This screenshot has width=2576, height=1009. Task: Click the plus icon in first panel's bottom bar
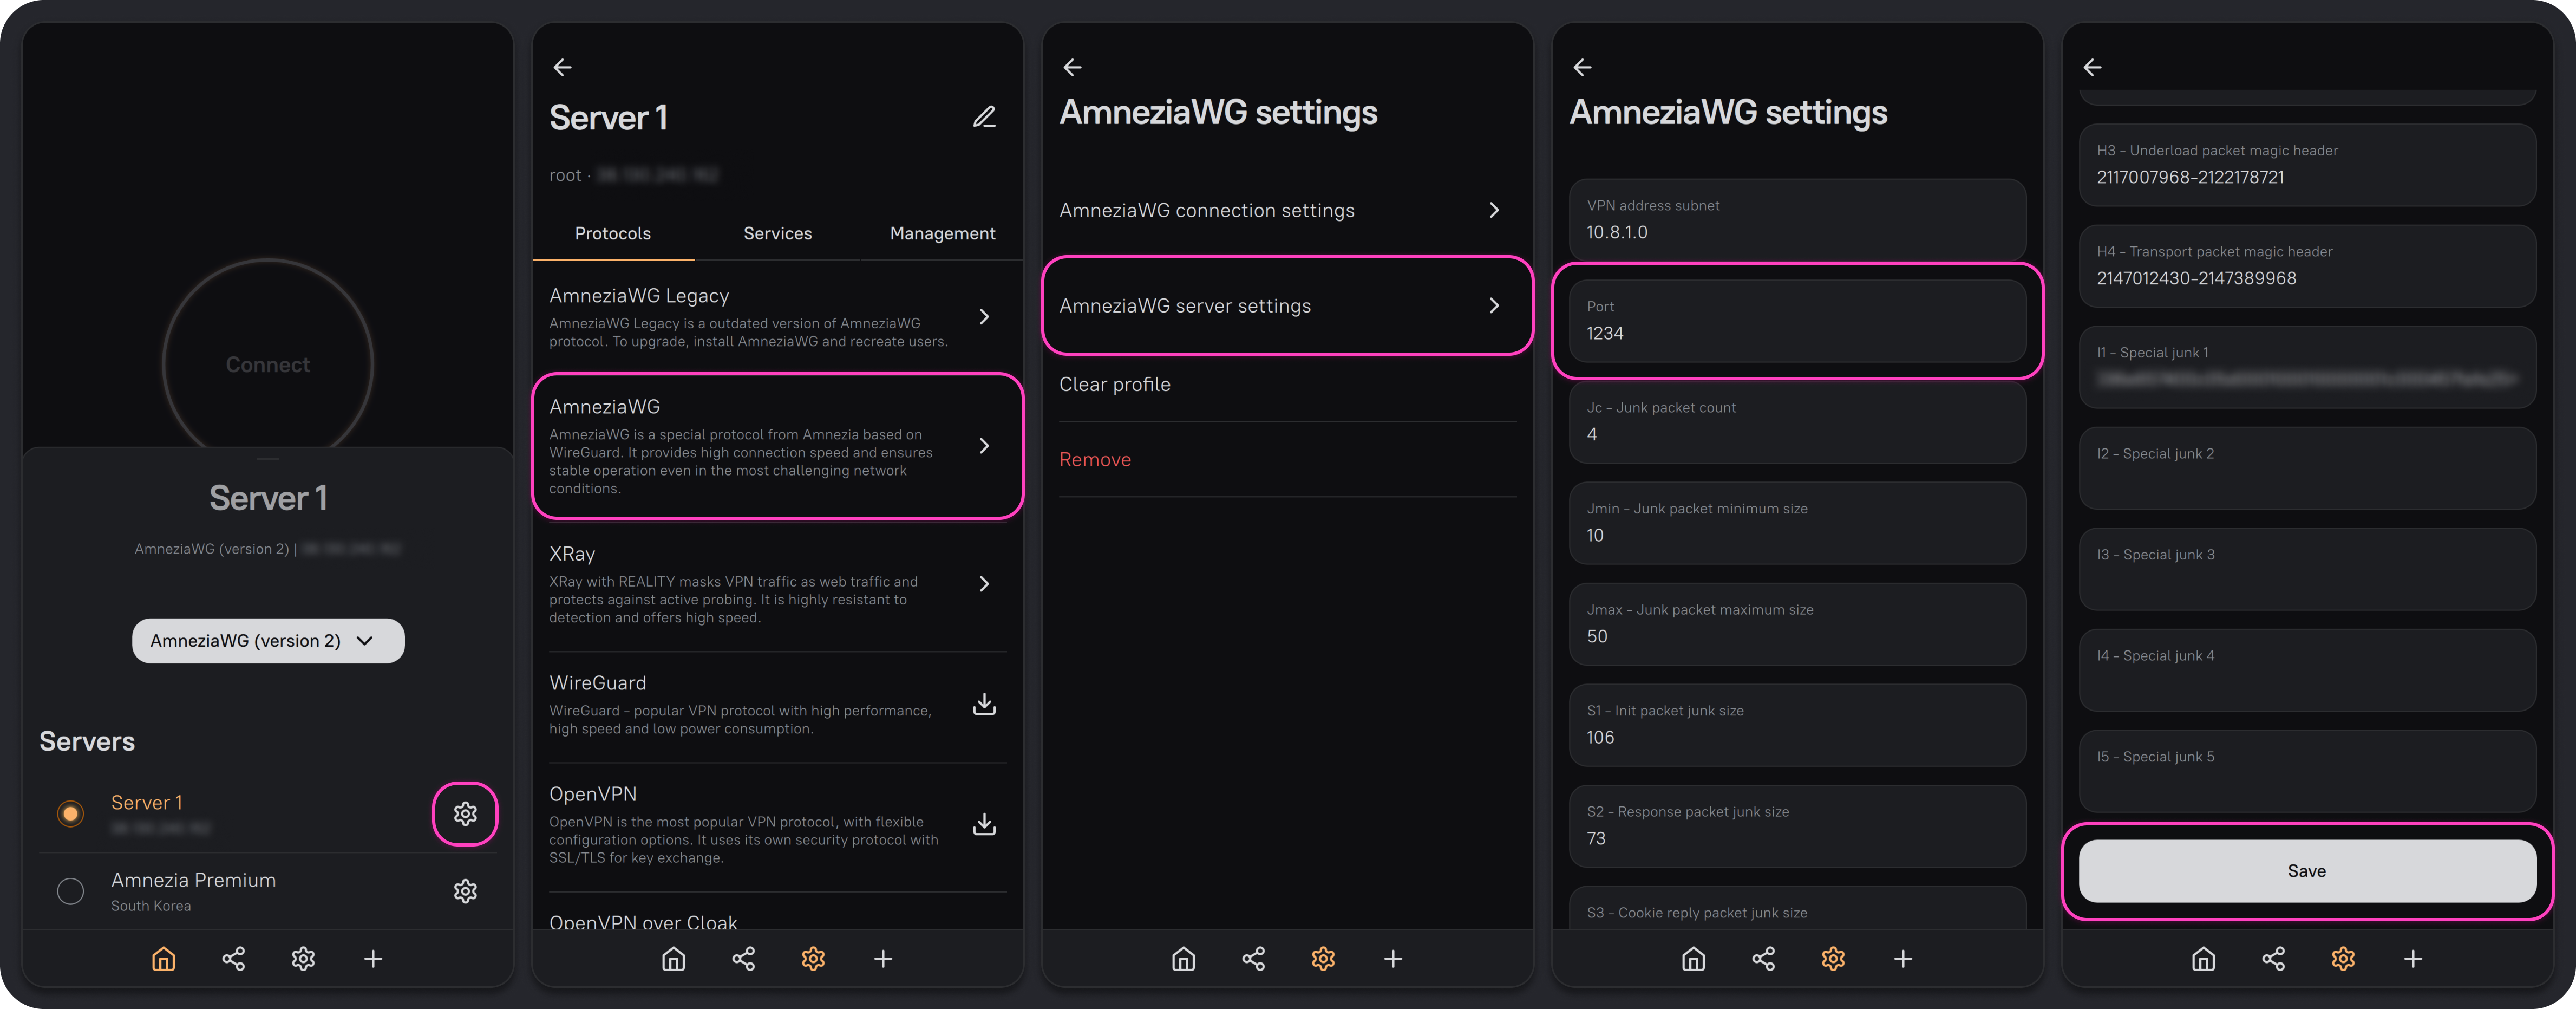click(373, 959)
